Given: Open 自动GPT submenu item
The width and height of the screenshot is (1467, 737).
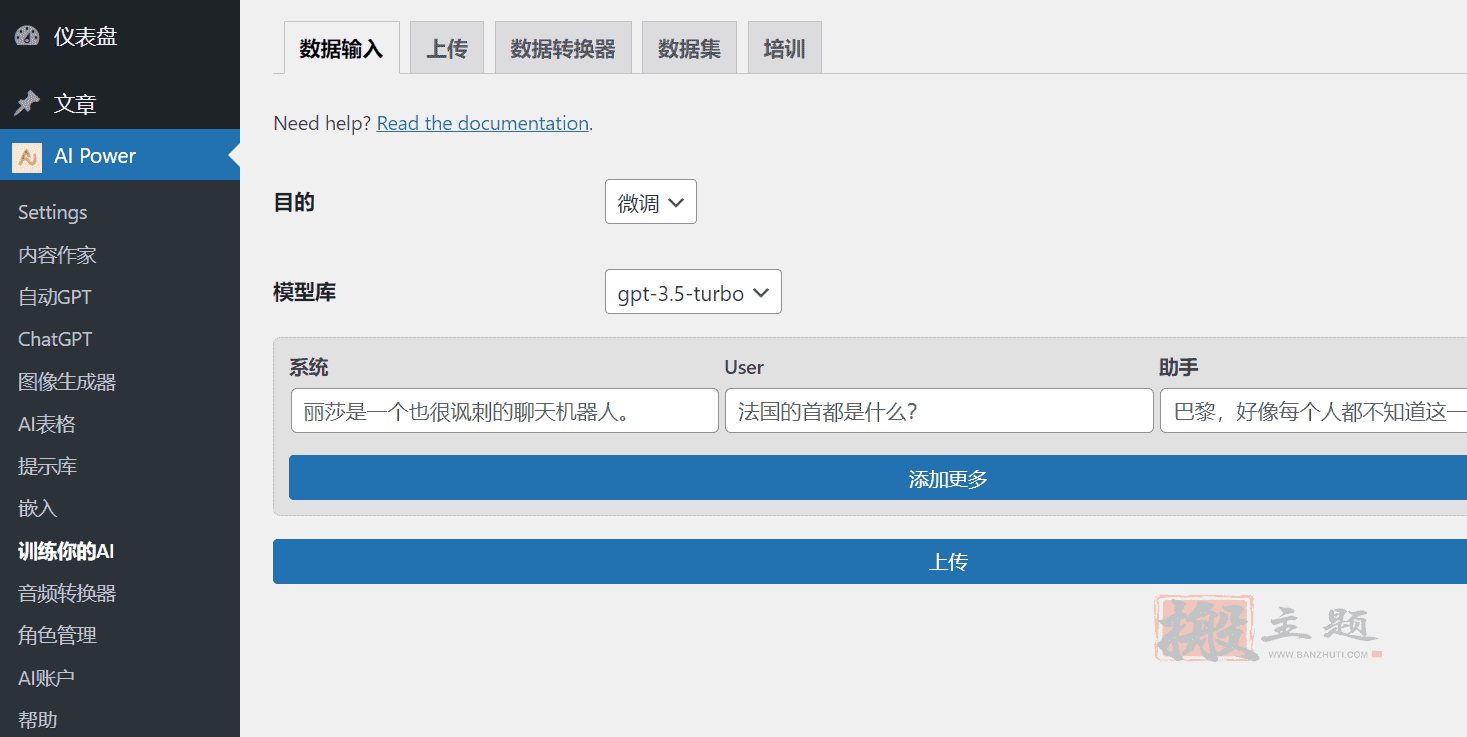Looking at the screenshot, I should pos(55,297).
